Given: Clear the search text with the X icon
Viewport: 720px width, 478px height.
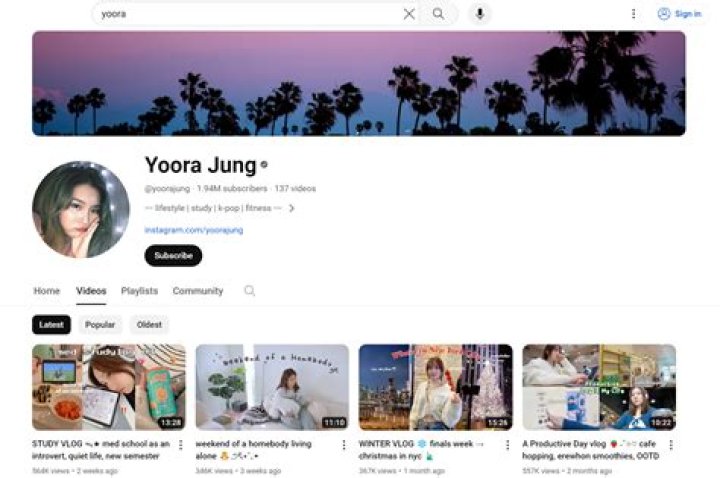Looking at the screenshot, I should [x=409, y=14].
